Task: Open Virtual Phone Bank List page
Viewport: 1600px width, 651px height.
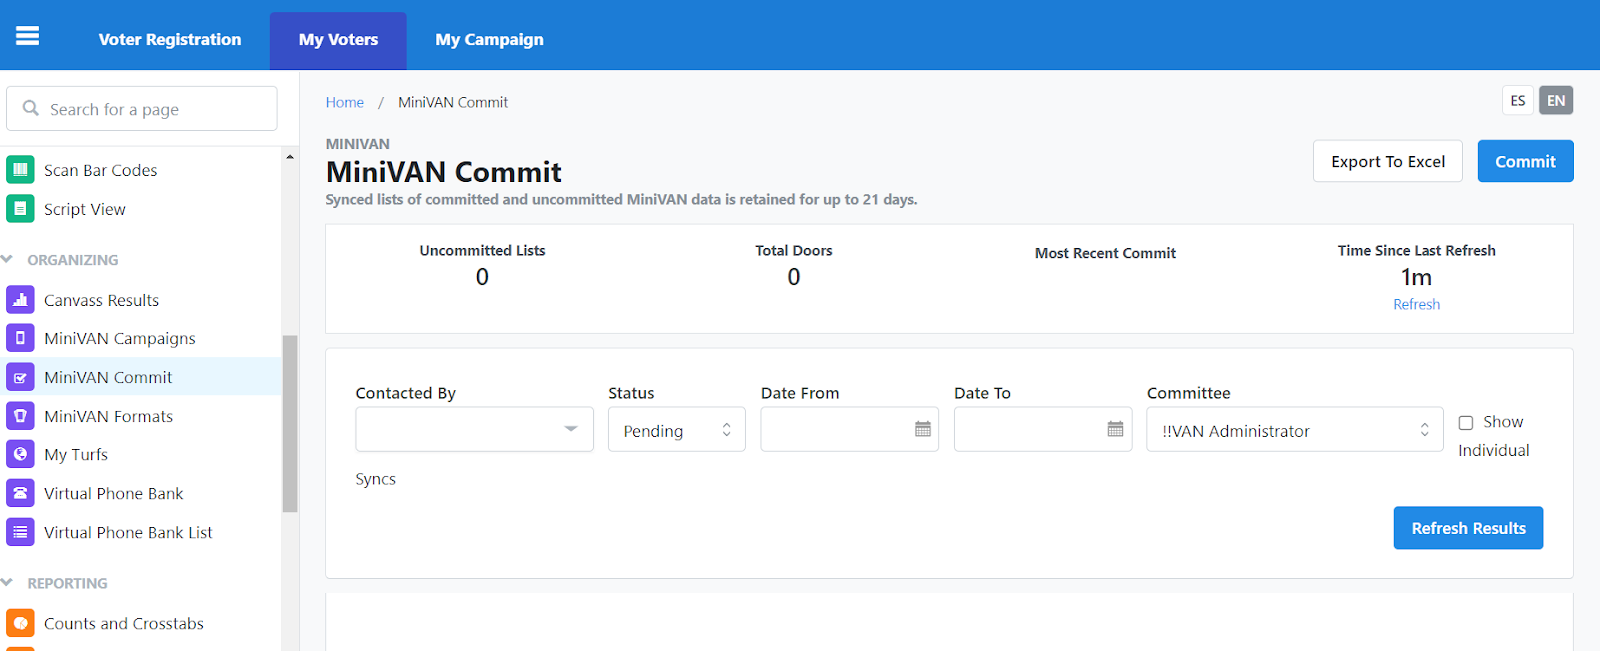Action: pos(129,532)
